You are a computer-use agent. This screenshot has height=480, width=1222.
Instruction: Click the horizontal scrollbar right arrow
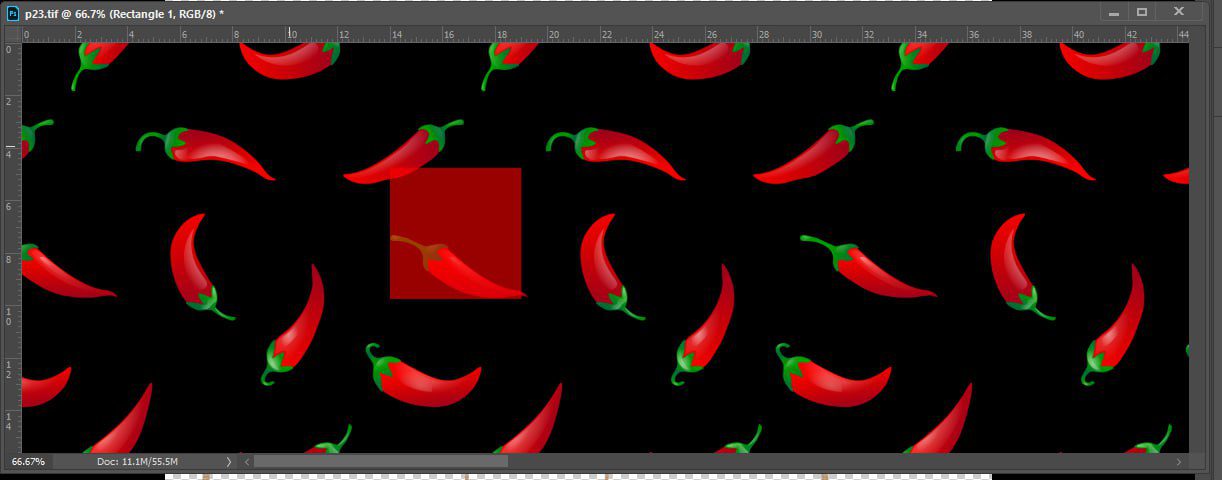(x=1178, y=462)
